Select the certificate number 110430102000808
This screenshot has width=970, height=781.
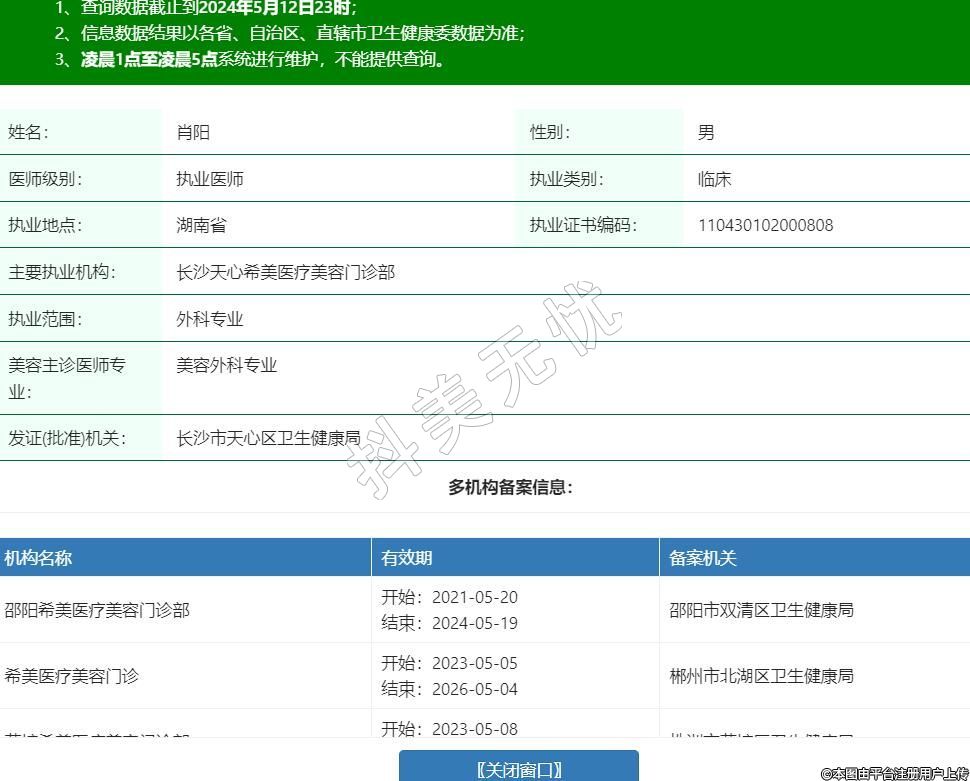765,225
